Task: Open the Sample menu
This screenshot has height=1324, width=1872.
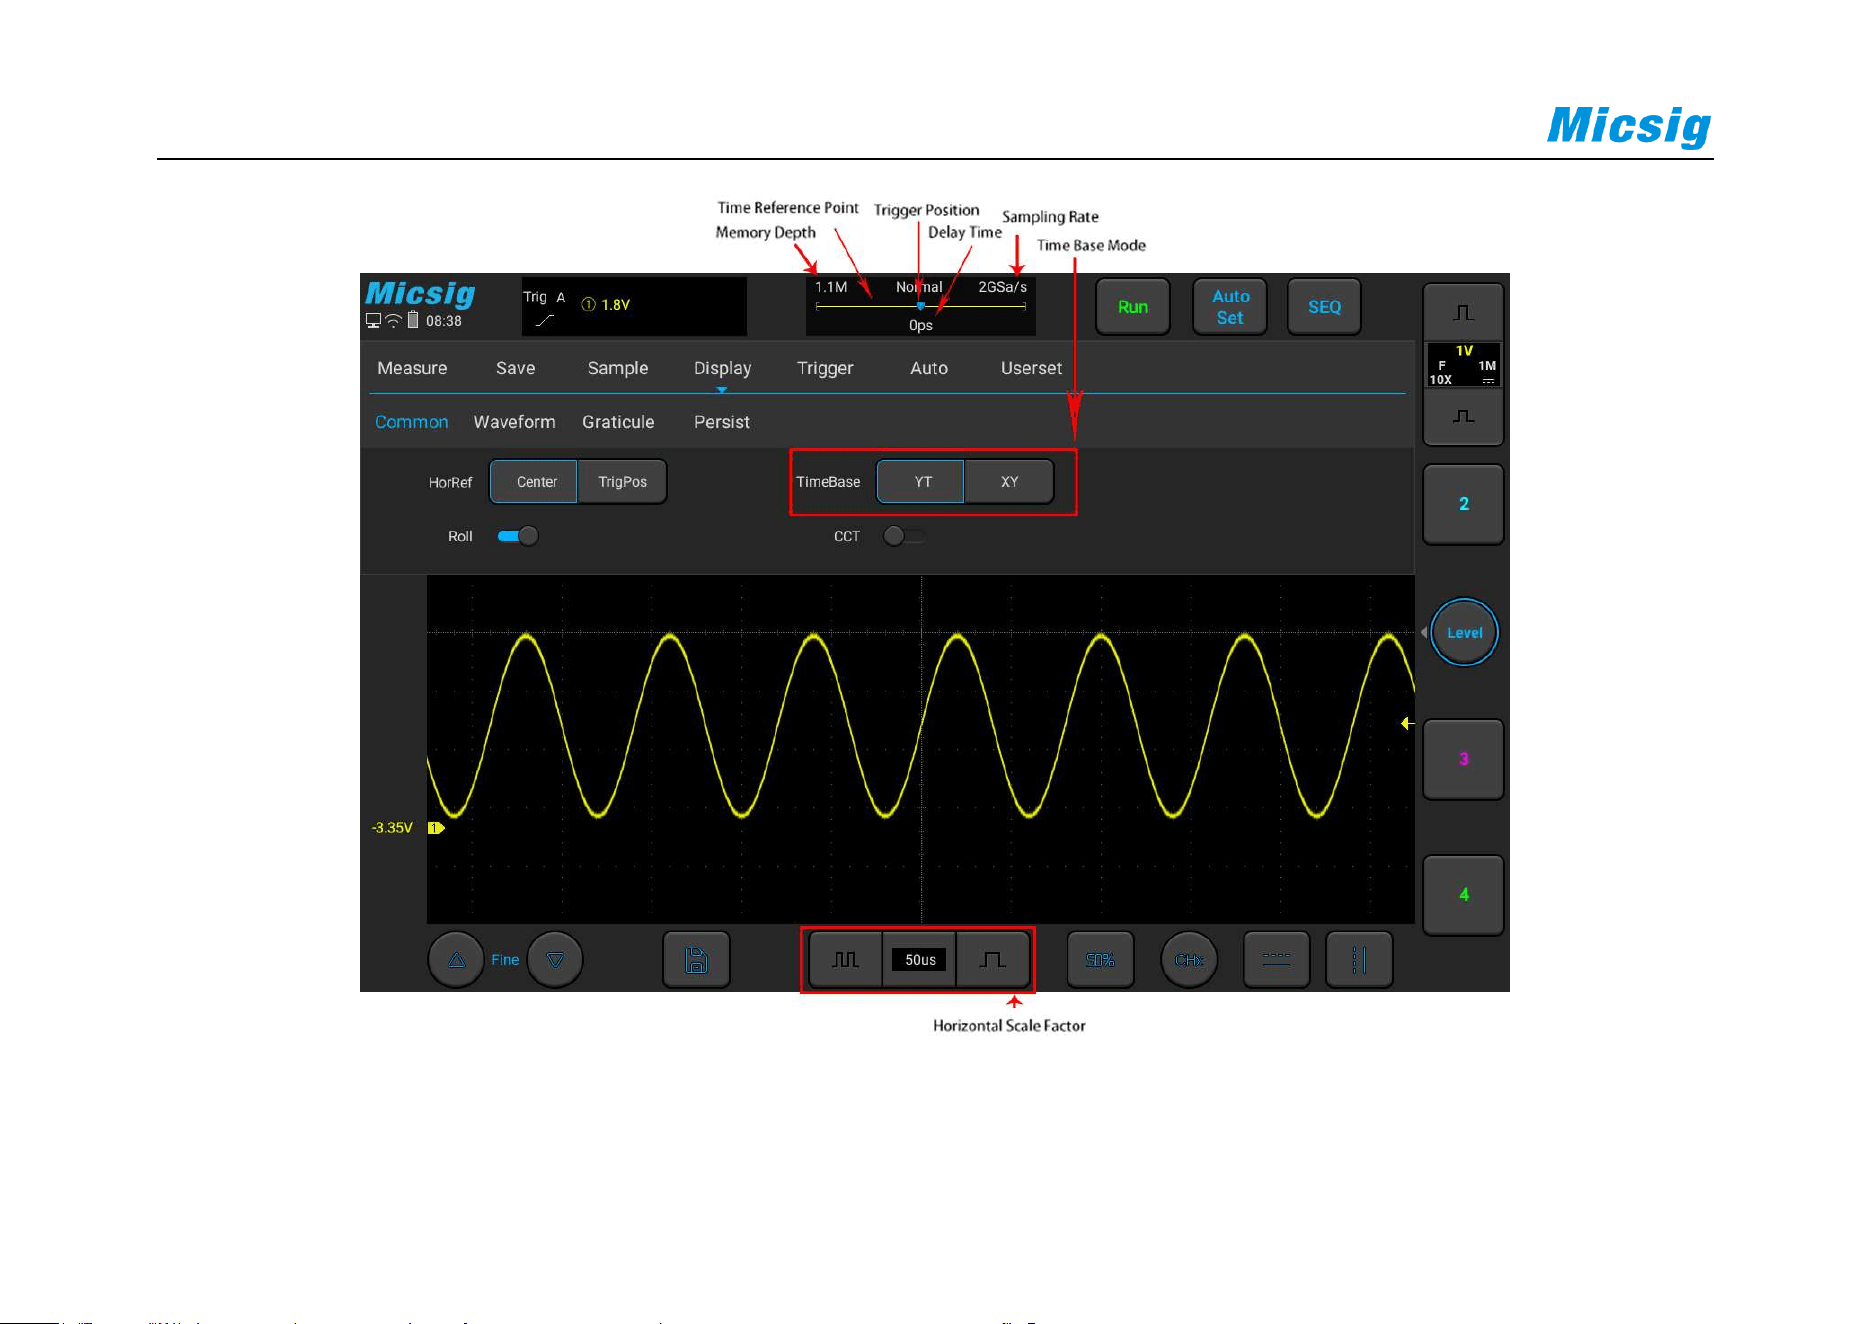Action: 618,368
